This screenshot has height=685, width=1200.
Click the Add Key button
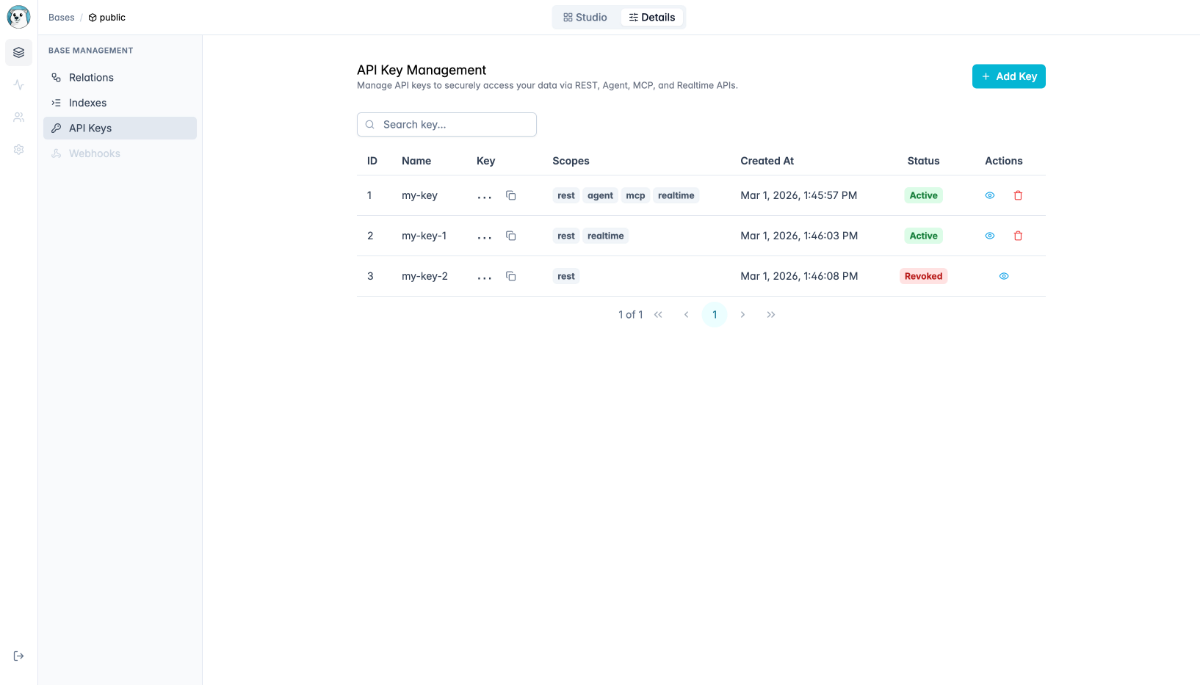pos(1008,76)
